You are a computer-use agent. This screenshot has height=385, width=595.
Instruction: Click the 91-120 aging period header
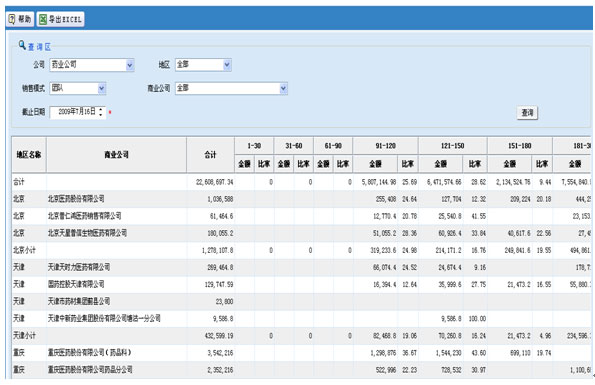tap(386, 146)
